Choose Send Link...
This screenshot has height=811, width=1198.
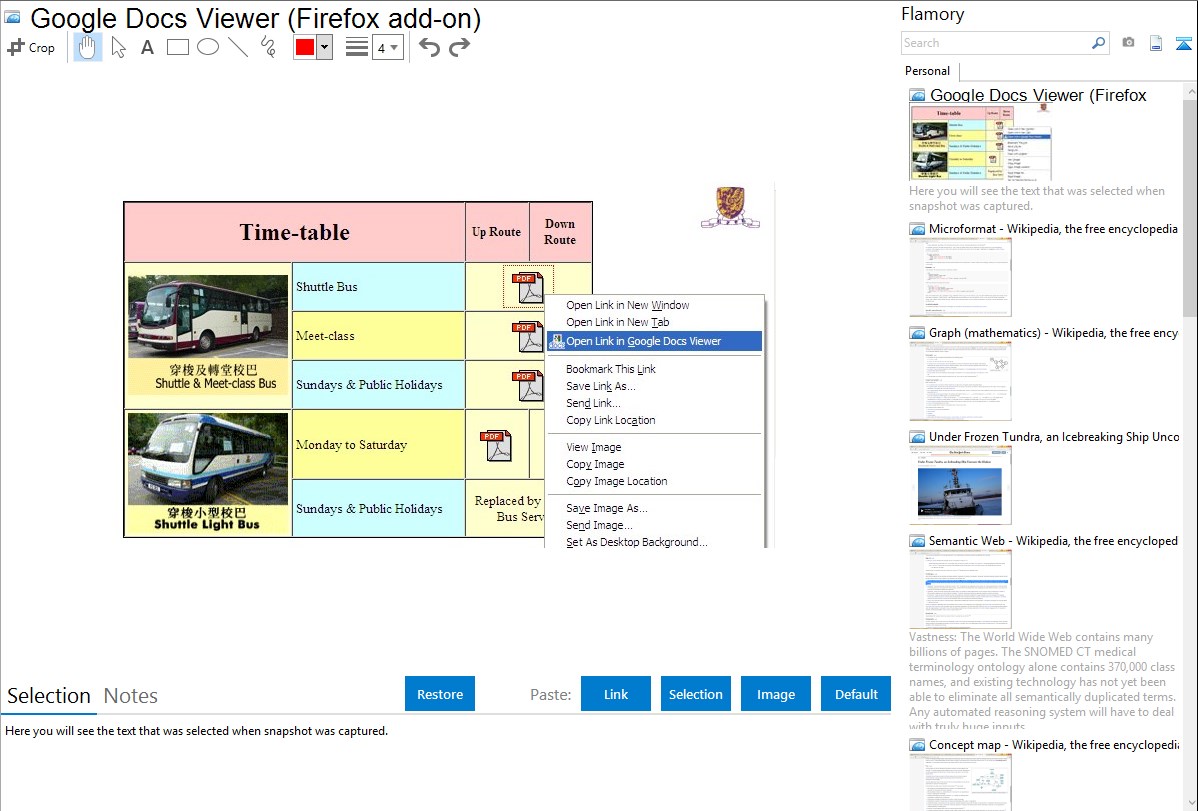pyautogui.click(x=655, y=403)
